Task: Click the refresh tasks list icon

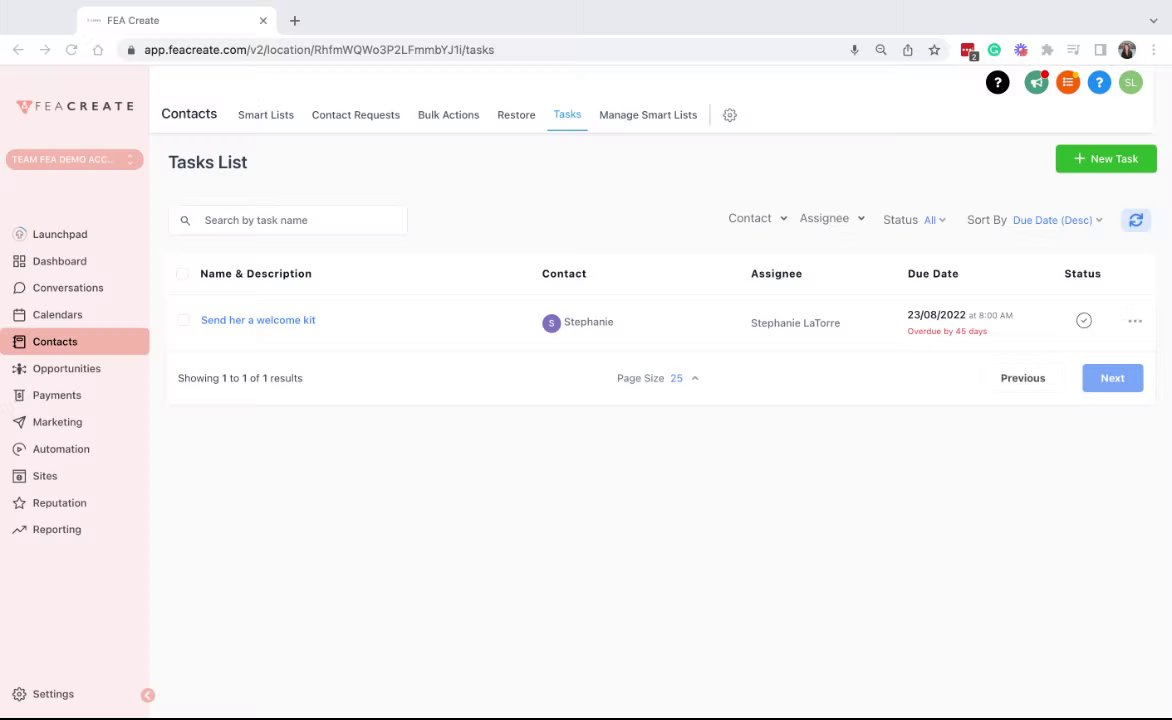Action: click(x=1135, y=220)
